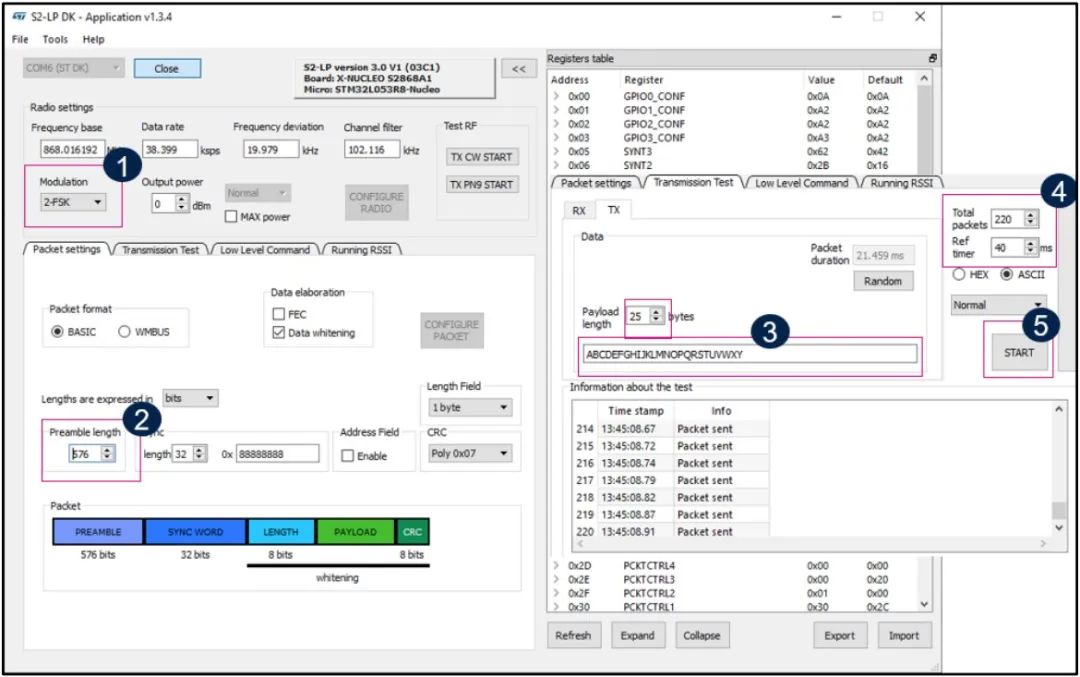Adjust the Payload length stepper
1080x677 pixels.
pos(656,315)
